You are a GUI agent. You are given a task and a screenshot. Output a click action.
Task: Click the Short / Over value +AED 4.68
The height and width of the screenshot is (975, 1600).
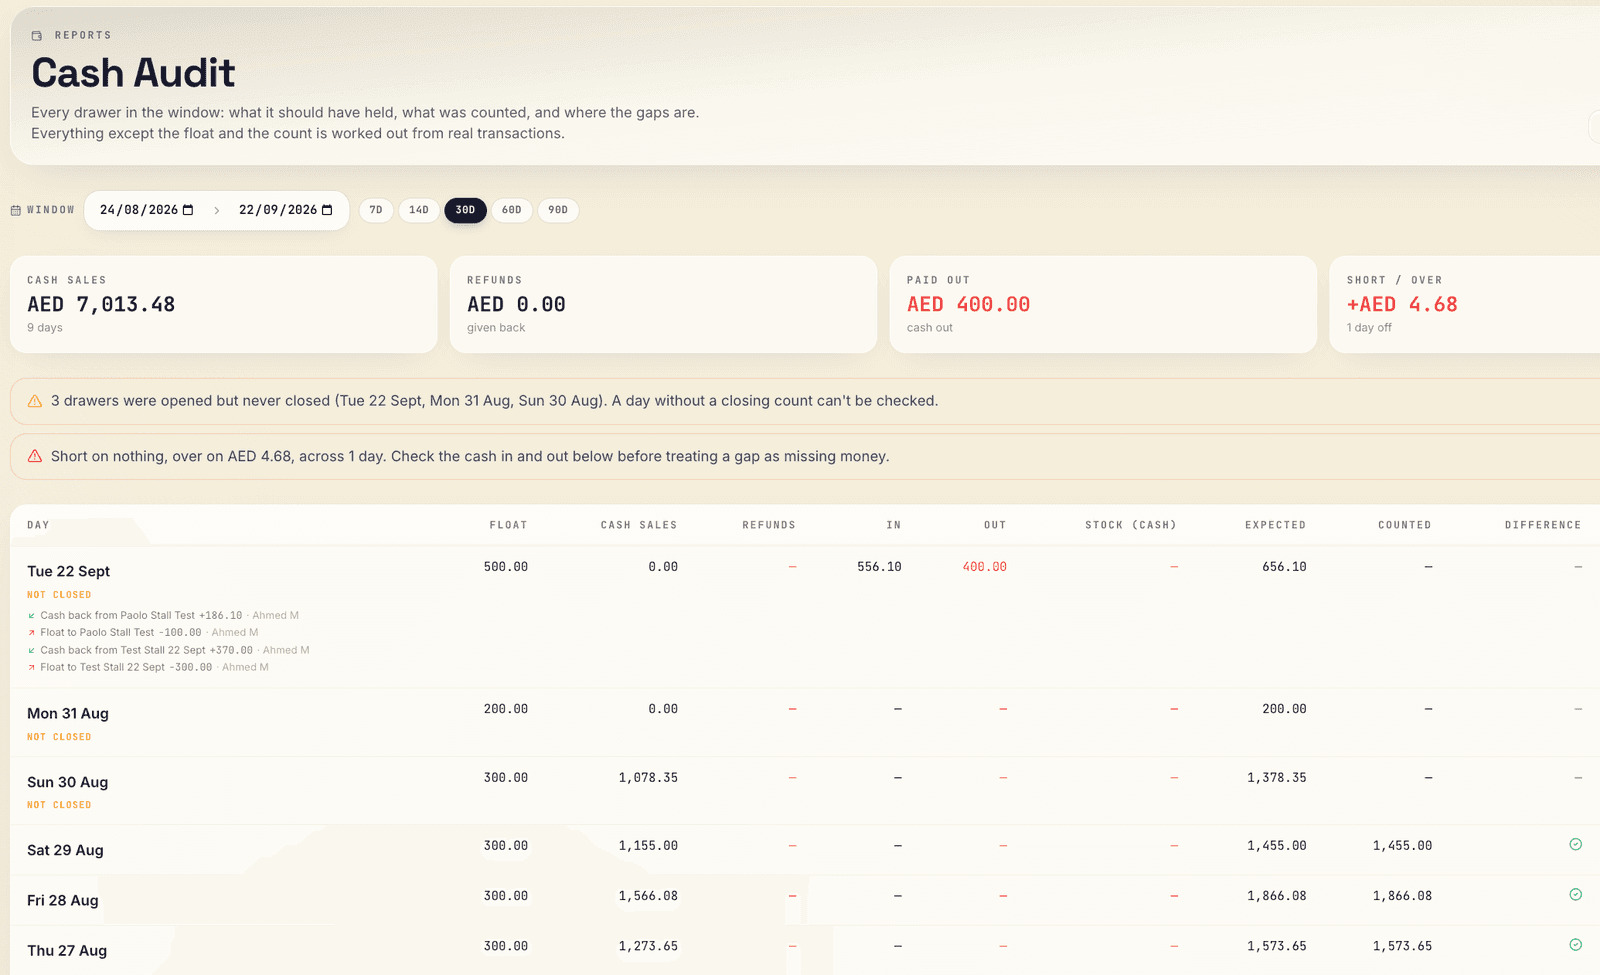(1402, 305)
